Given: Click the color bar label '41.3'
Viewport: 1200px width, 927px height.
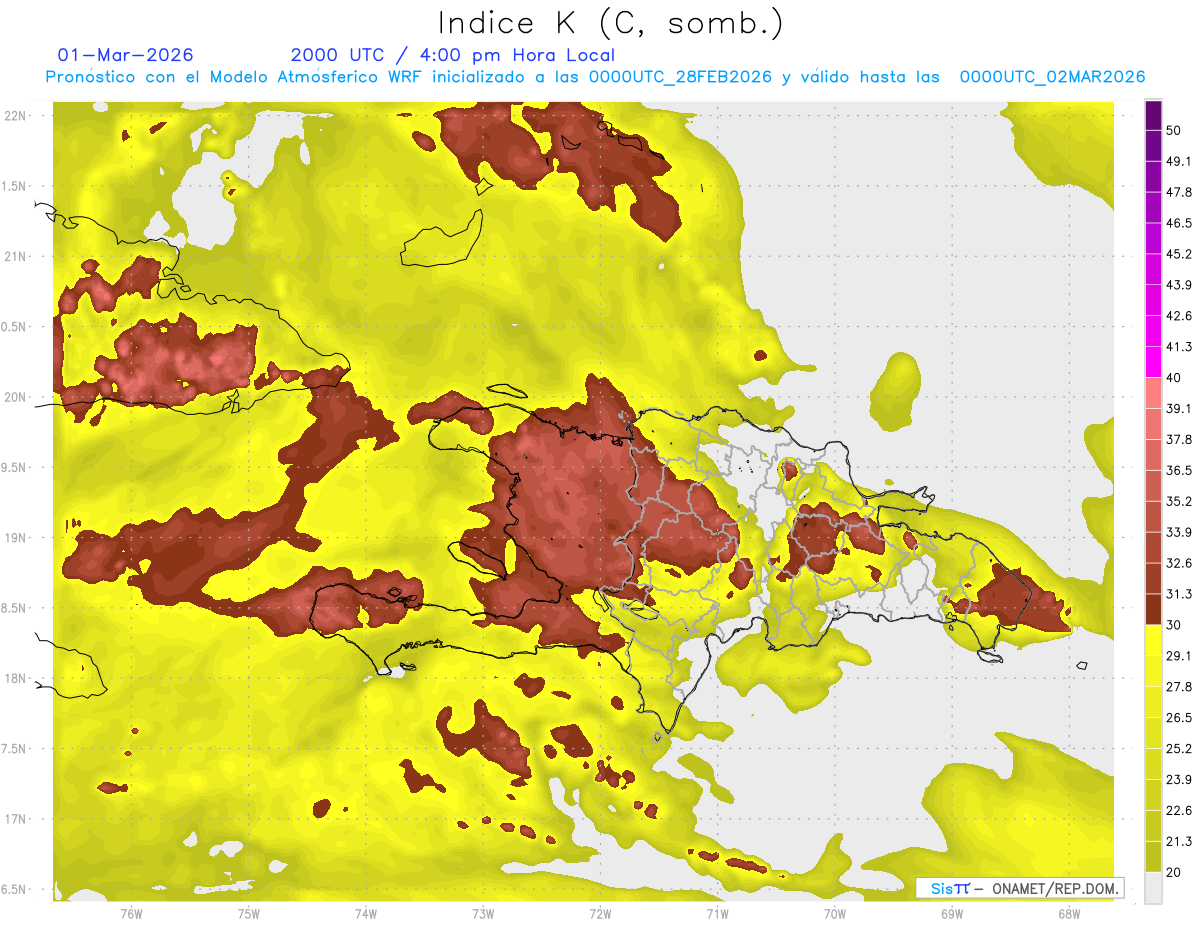Looking at the screenshot, I should [1179, 347].
